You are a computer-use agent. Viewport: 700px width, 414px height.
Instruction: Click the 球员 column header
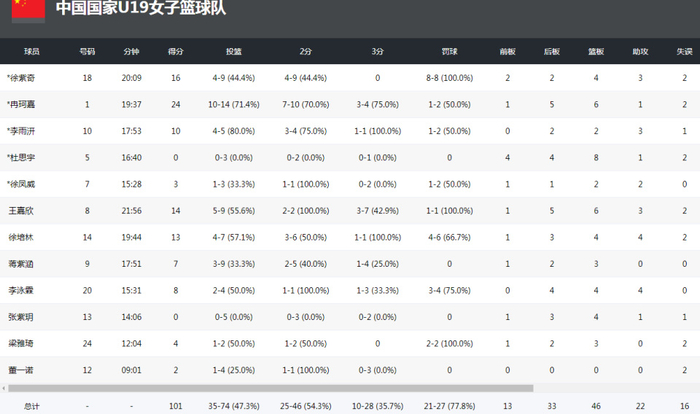click(32, 50)
